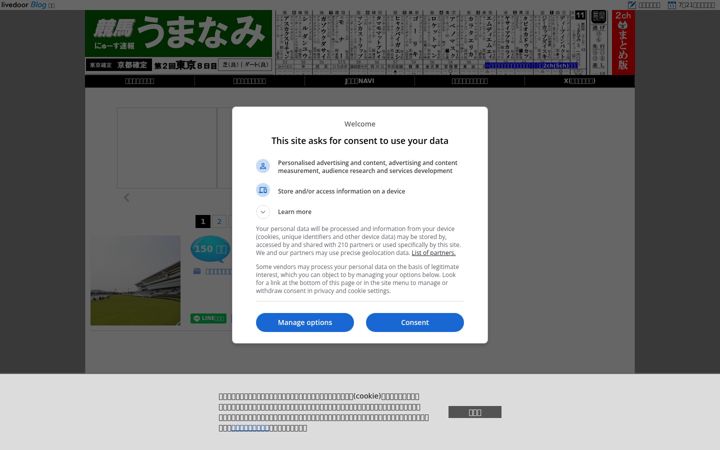Click the green うまなみ site logo
Screen dimensions: 720x450
[179, 34]
